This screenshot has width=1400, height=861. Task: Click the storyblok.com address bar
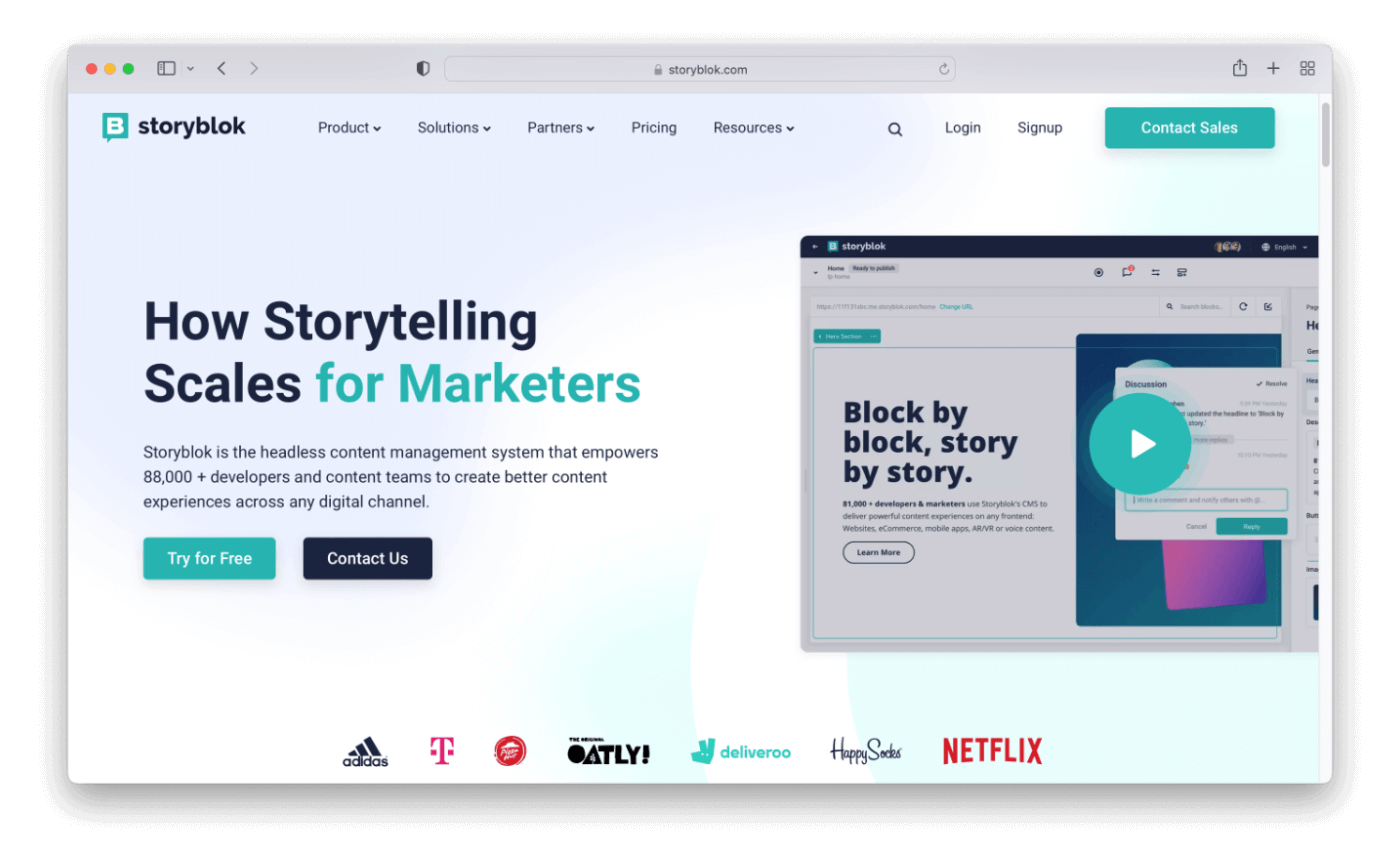pyautogui.click(x=700, y=69)
